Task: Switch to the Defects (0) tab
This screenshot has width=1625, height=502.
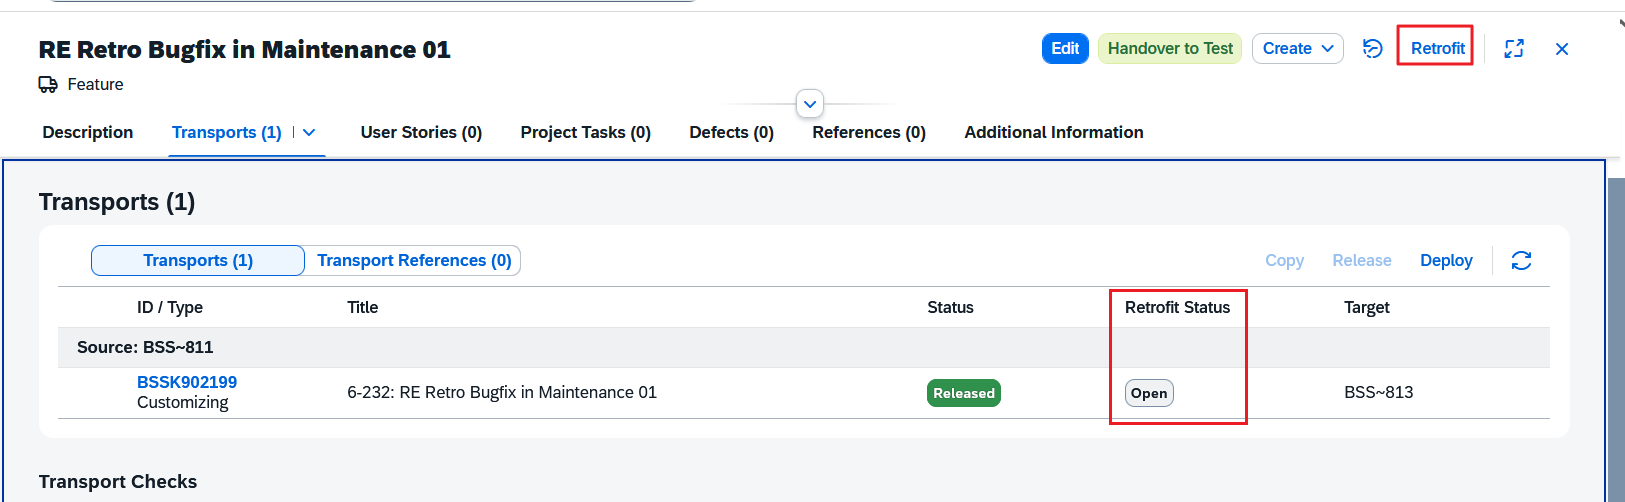Action: pyautogui.click(x=731, y=132)
